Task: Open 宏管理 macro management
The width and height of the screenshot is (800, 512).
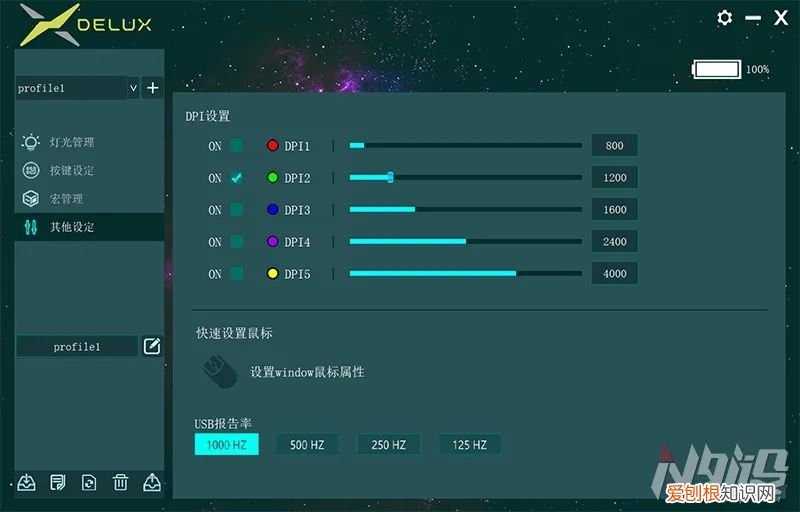Action: pos(66,198)
